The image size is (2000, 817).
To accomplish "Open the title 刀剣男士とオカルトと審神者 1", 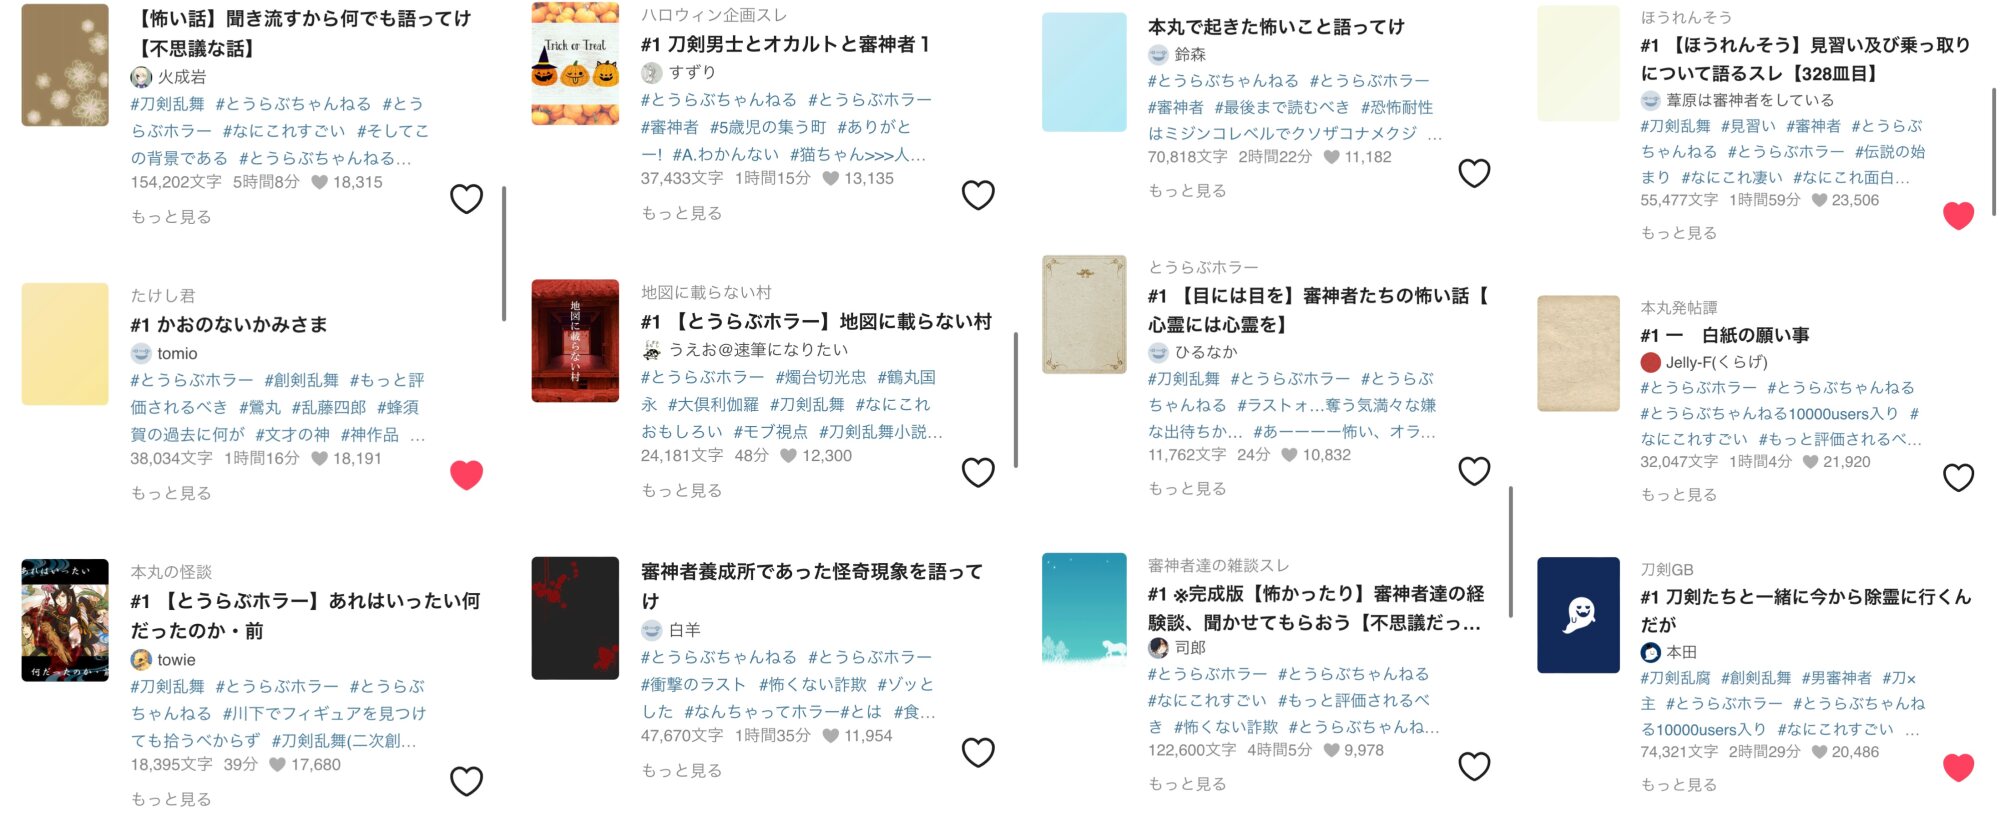I will [785, 44].
